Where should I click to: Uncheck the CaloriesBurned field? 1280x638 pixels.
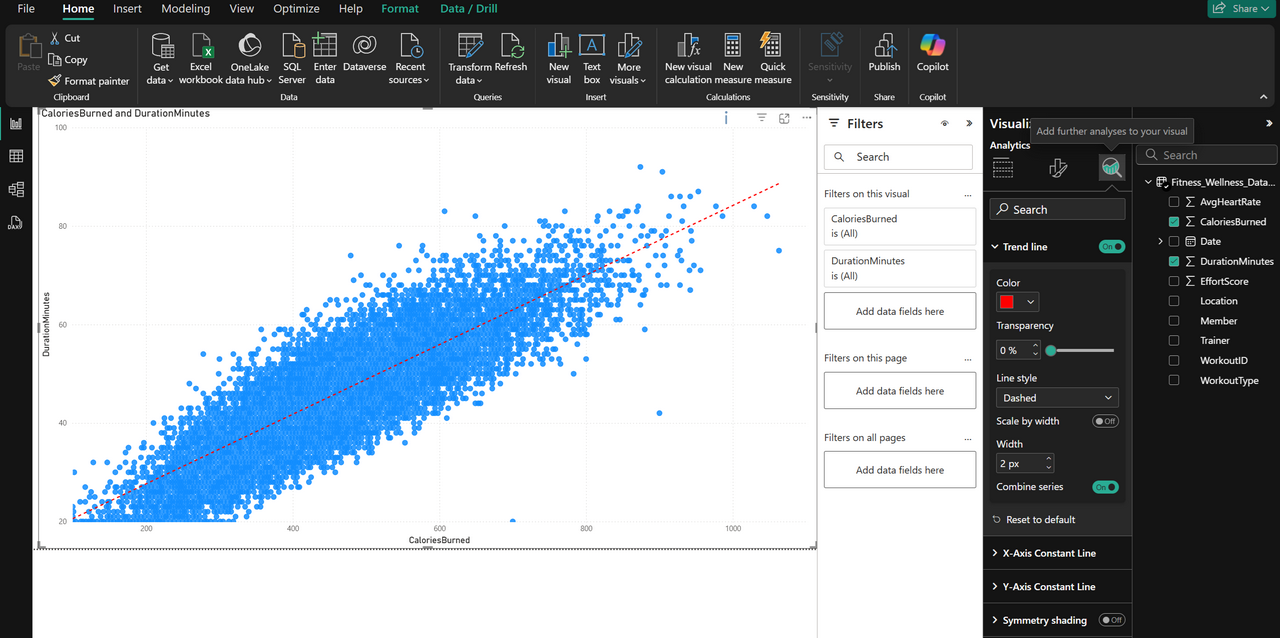pyautogui.click(x=1174, y=222)
